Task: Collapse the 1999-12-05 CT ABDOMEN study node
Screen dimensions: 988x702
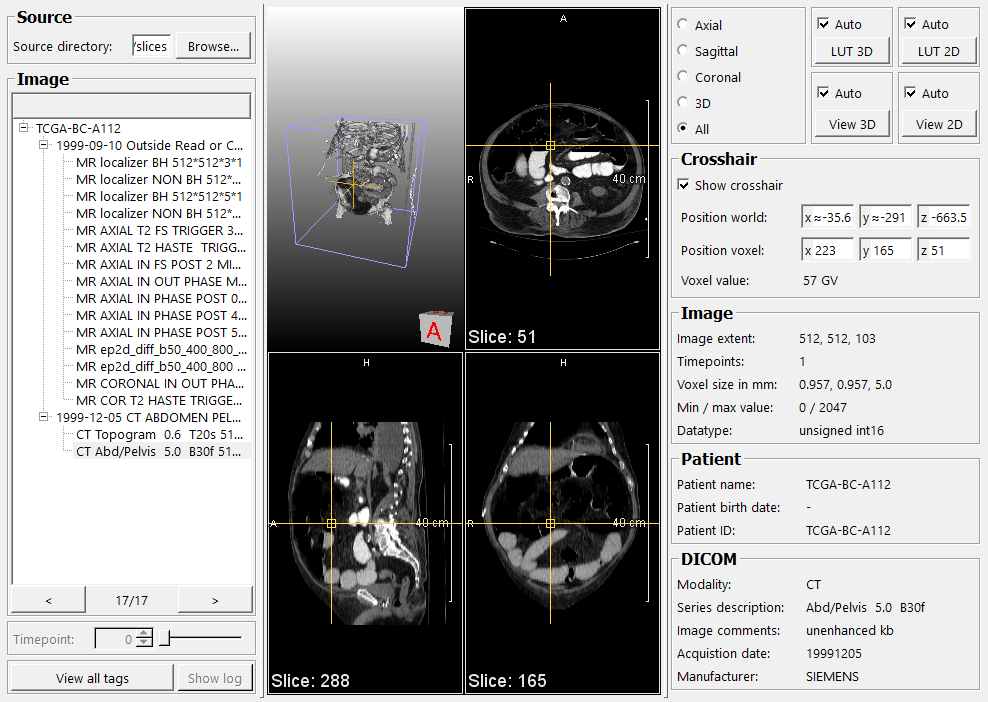Action: (x=43, y=417)
